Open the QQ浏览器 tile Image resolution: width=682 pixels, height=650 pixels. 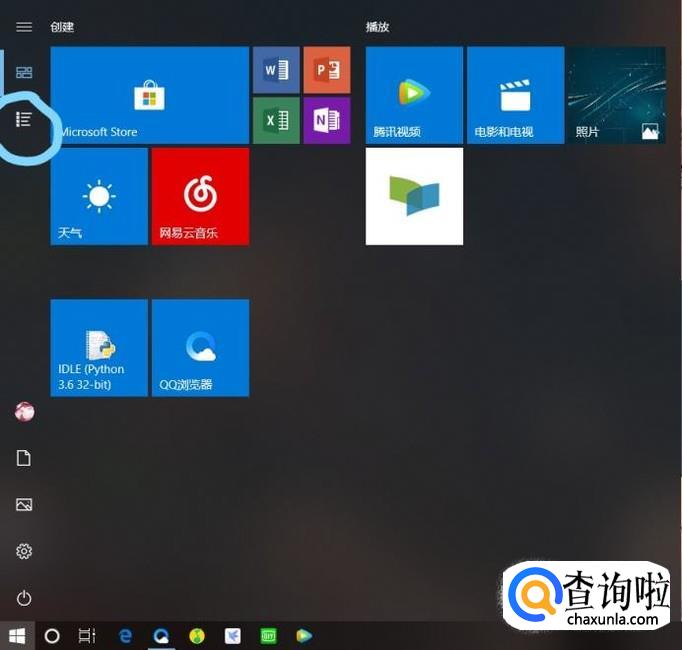pyautogui.click(x=201, y=348)
